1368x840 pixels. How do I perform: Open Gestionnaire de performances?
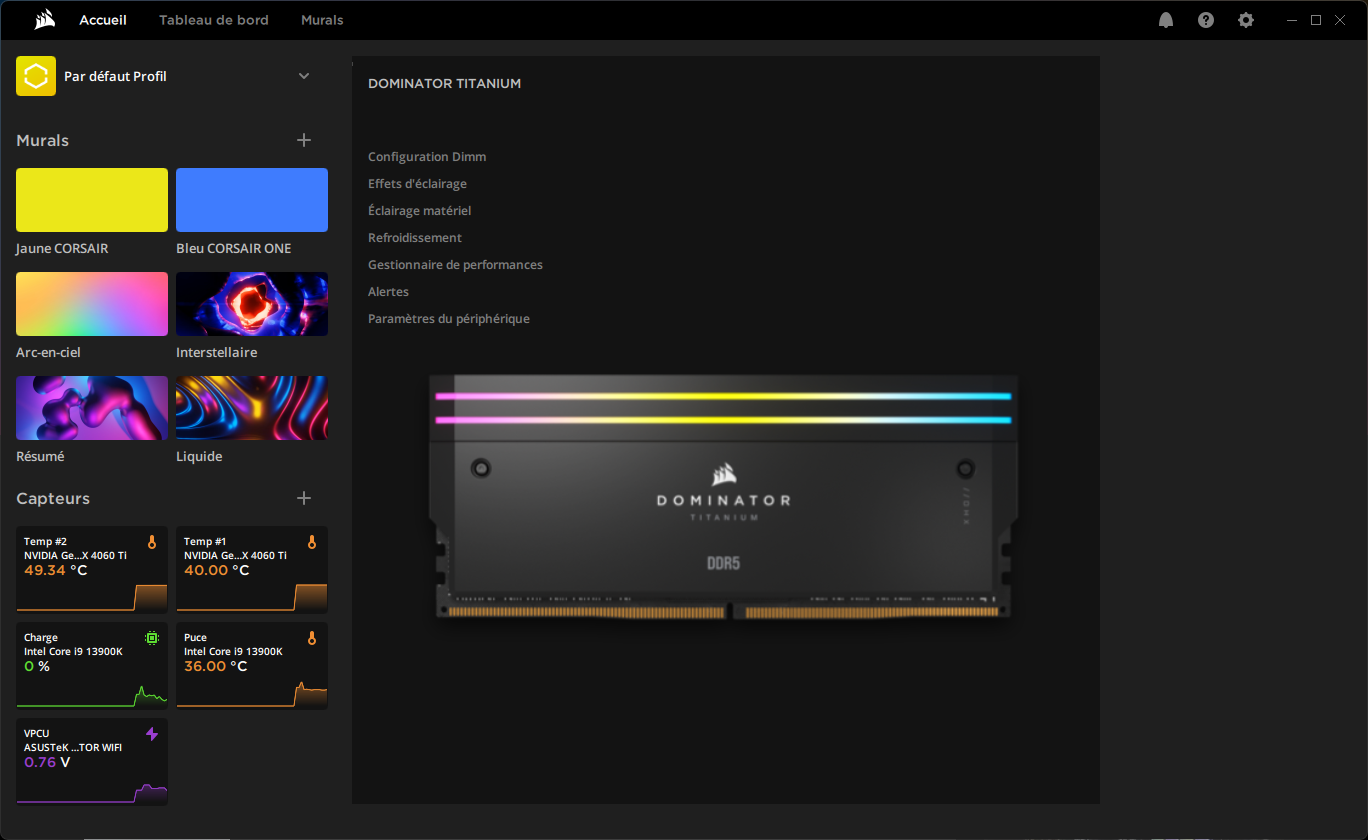point(455,265)
